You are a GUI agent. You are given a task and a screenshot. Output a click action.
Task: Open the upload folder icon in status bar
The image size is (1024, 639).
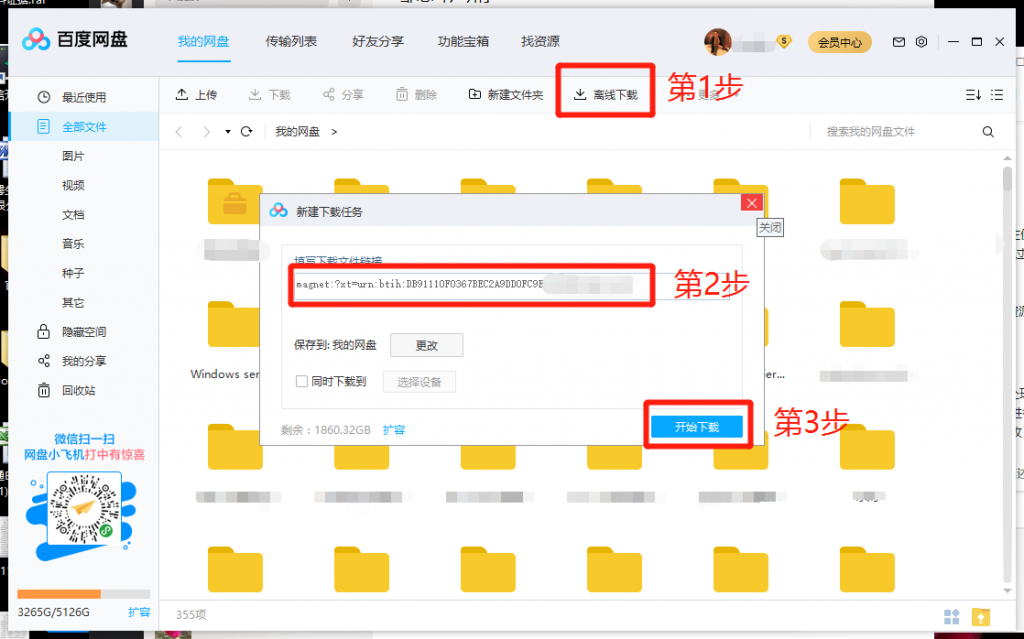[x=980, y=616]
